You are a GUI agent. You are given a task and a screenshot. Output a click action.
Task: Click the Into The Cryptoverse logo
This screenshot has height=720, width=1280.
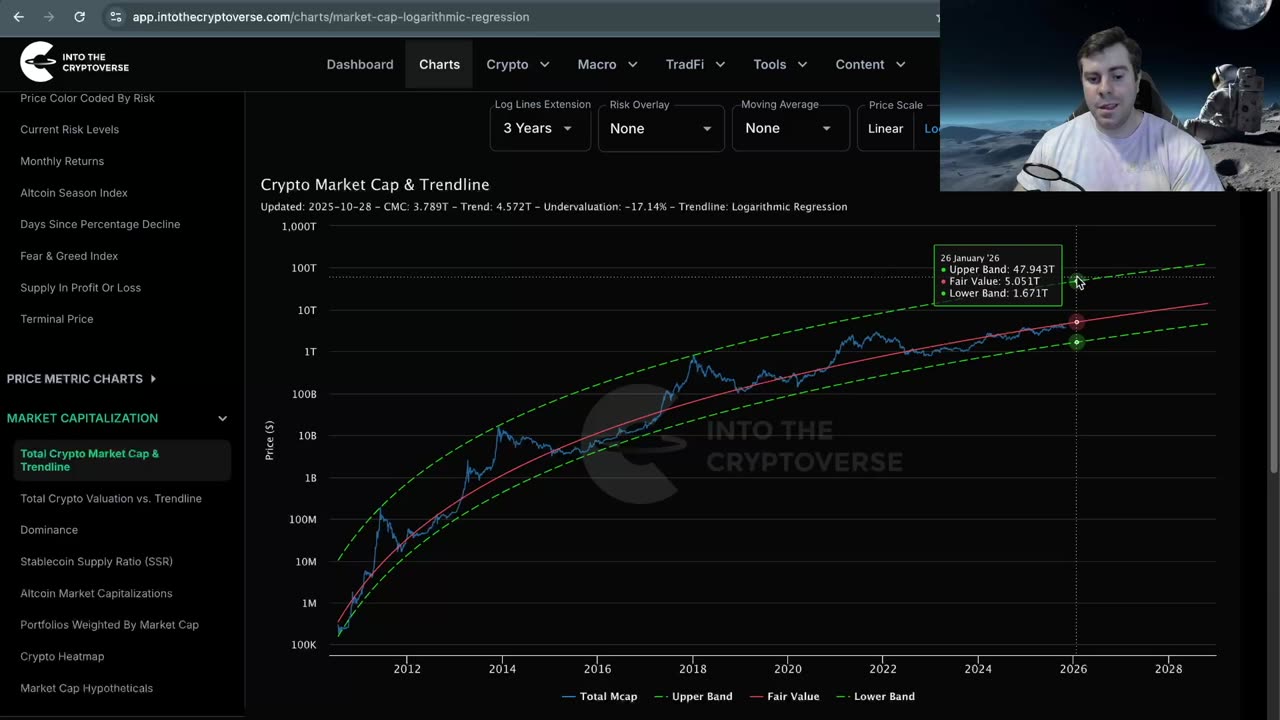coord(75,62)
